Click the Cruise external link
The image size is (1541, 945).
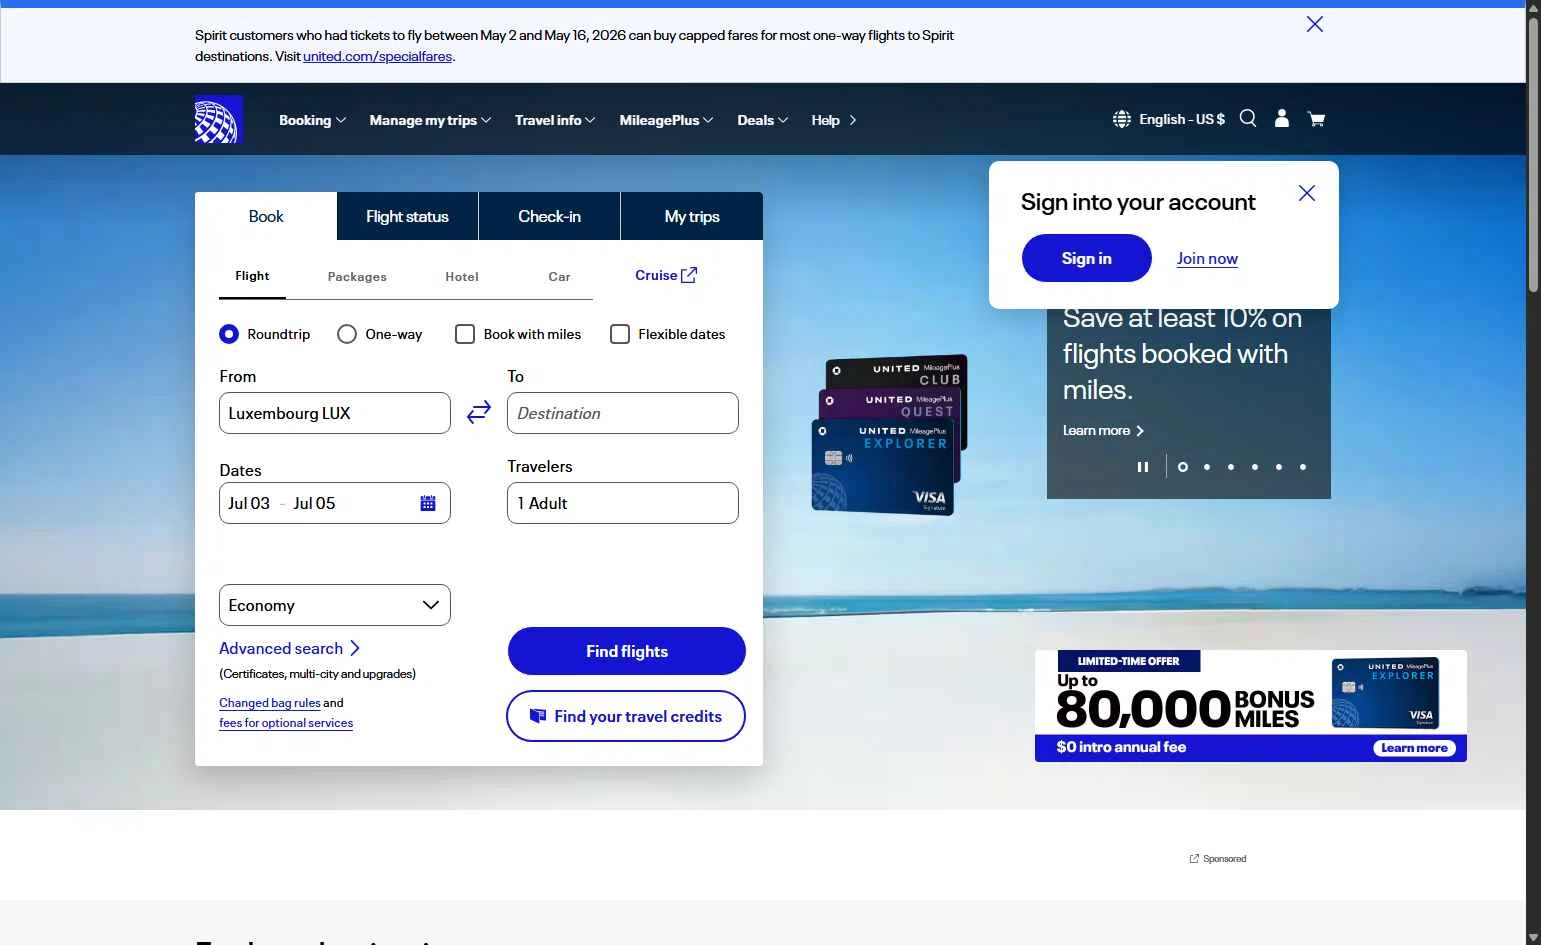pos(666,275)
